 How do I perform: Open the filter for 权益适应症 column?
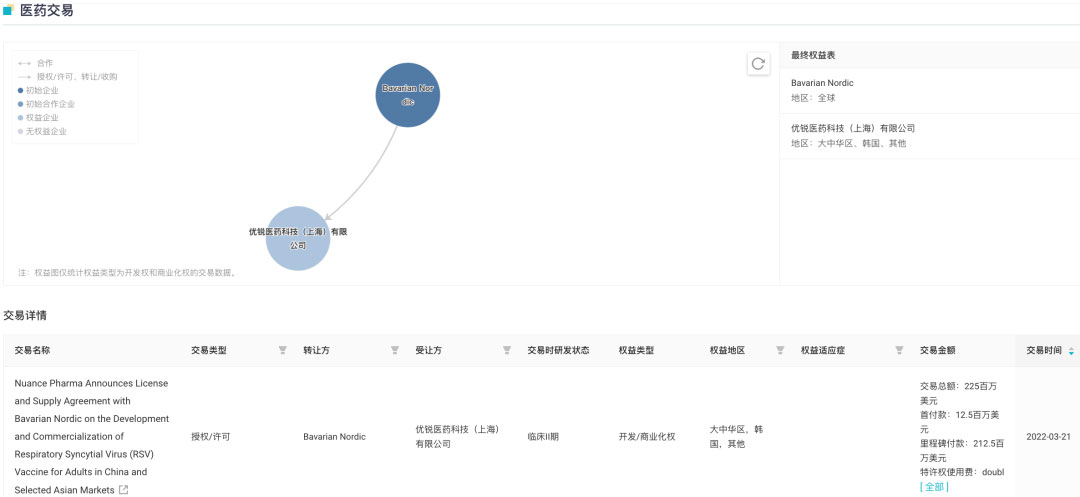[x=899, y=351]
